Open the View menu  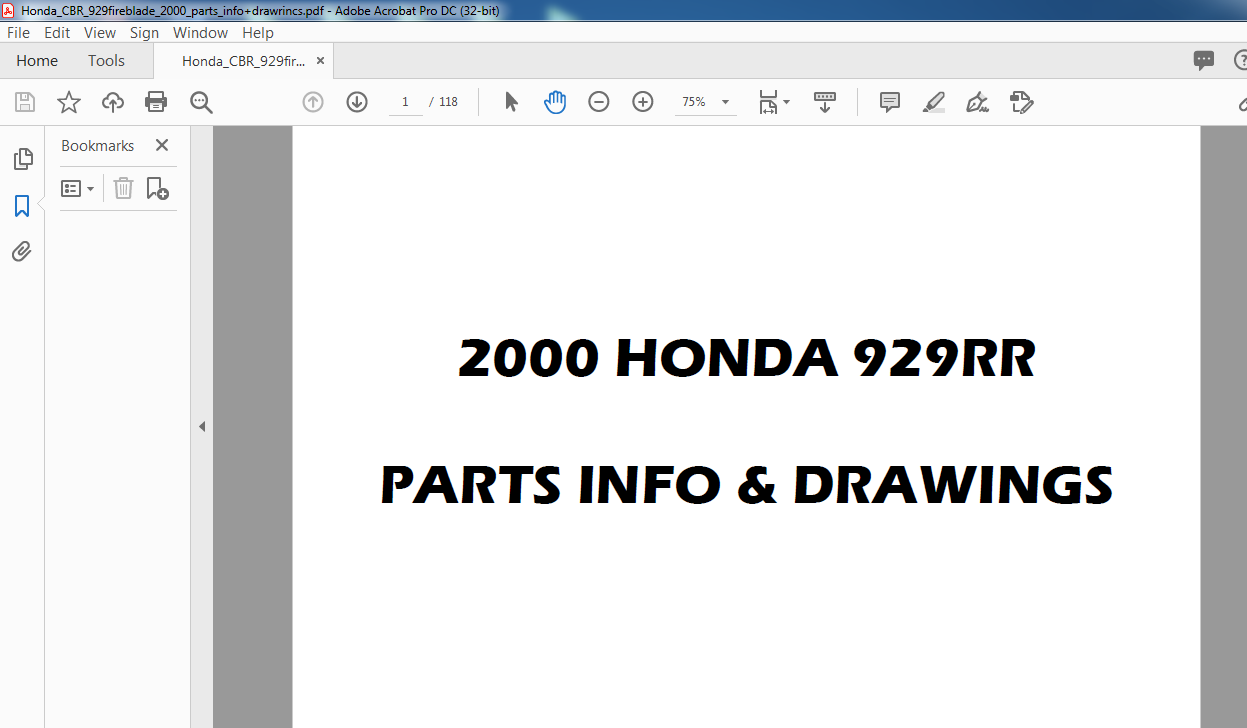(x=100, y=33)
